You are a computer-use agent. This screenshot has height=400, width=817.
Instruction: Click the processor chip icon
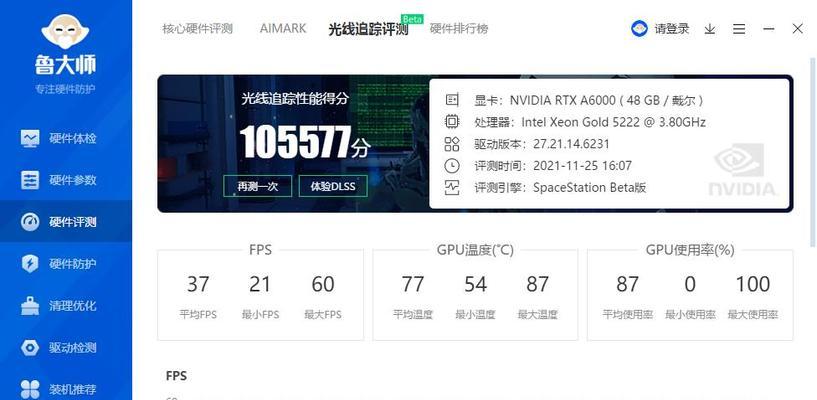(452, 122)
